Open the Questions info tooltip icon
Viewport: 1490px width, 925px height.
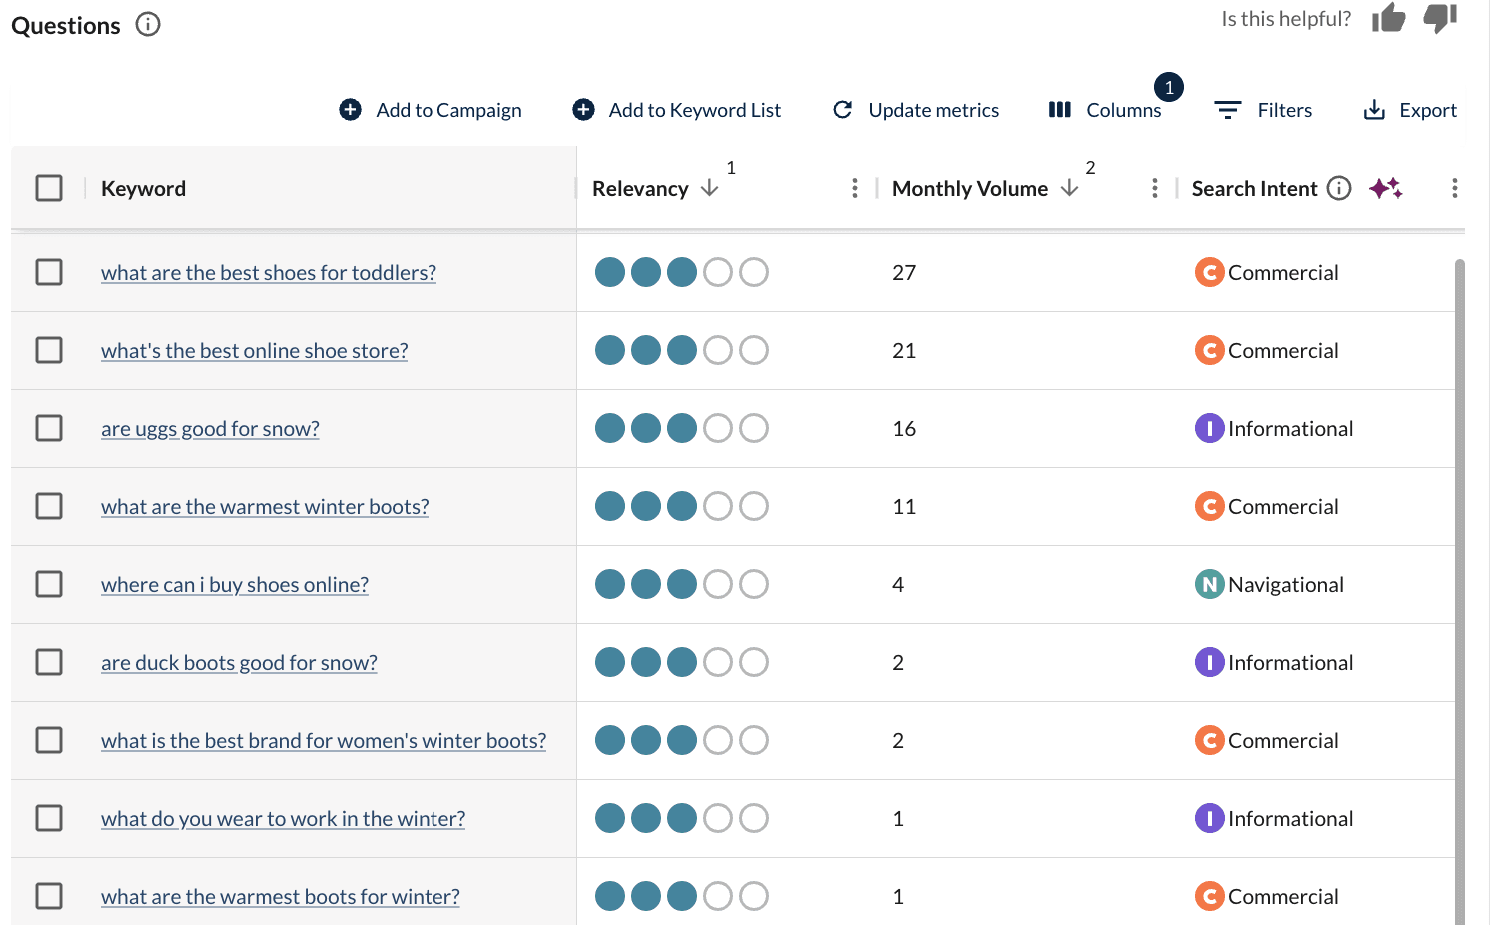(147, 24)
